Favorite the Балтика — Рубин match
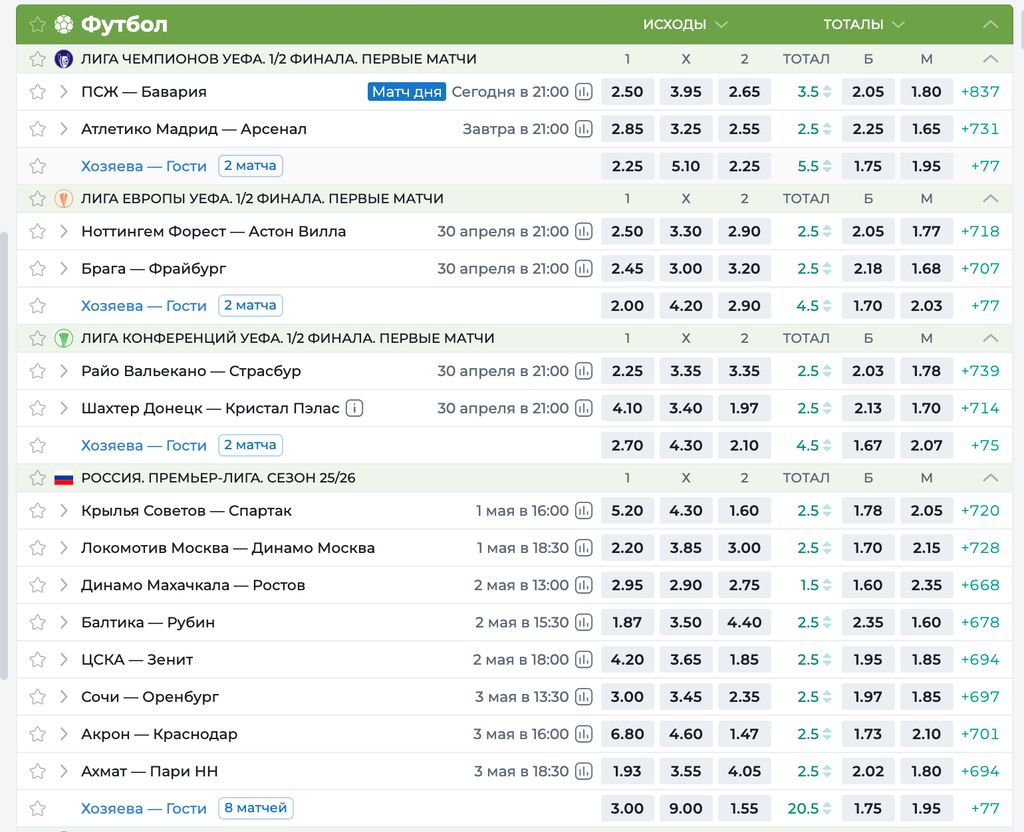This screenshot has width=1024, height=832. pos(37,623)
